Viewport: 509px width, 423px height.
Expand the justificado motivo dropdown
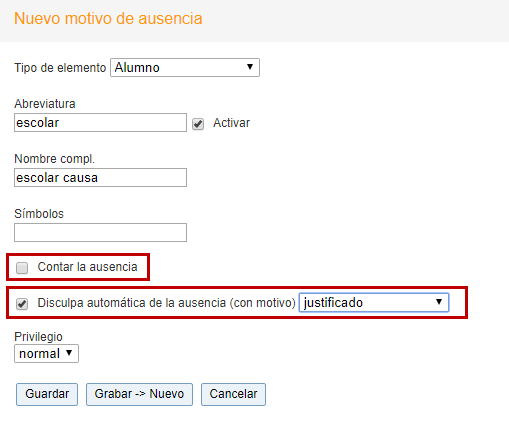pyautogui.click(x=374, y=303)
